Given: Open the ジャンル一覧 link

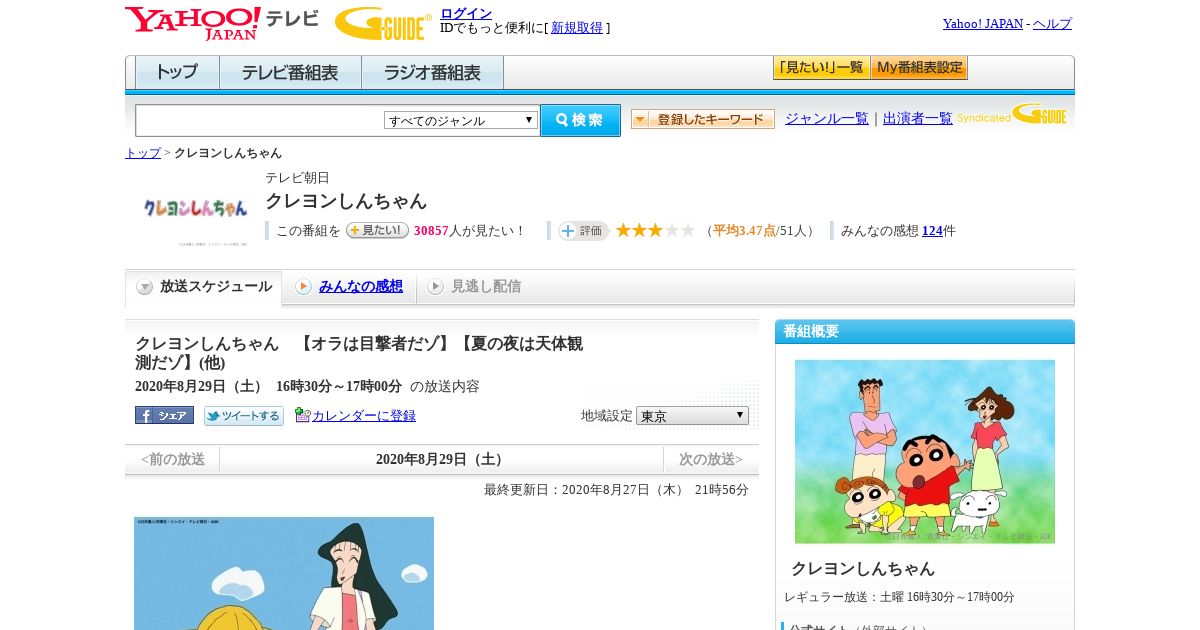Looking at the screenshot, I should pyautogui.click(x=827, y=118).
